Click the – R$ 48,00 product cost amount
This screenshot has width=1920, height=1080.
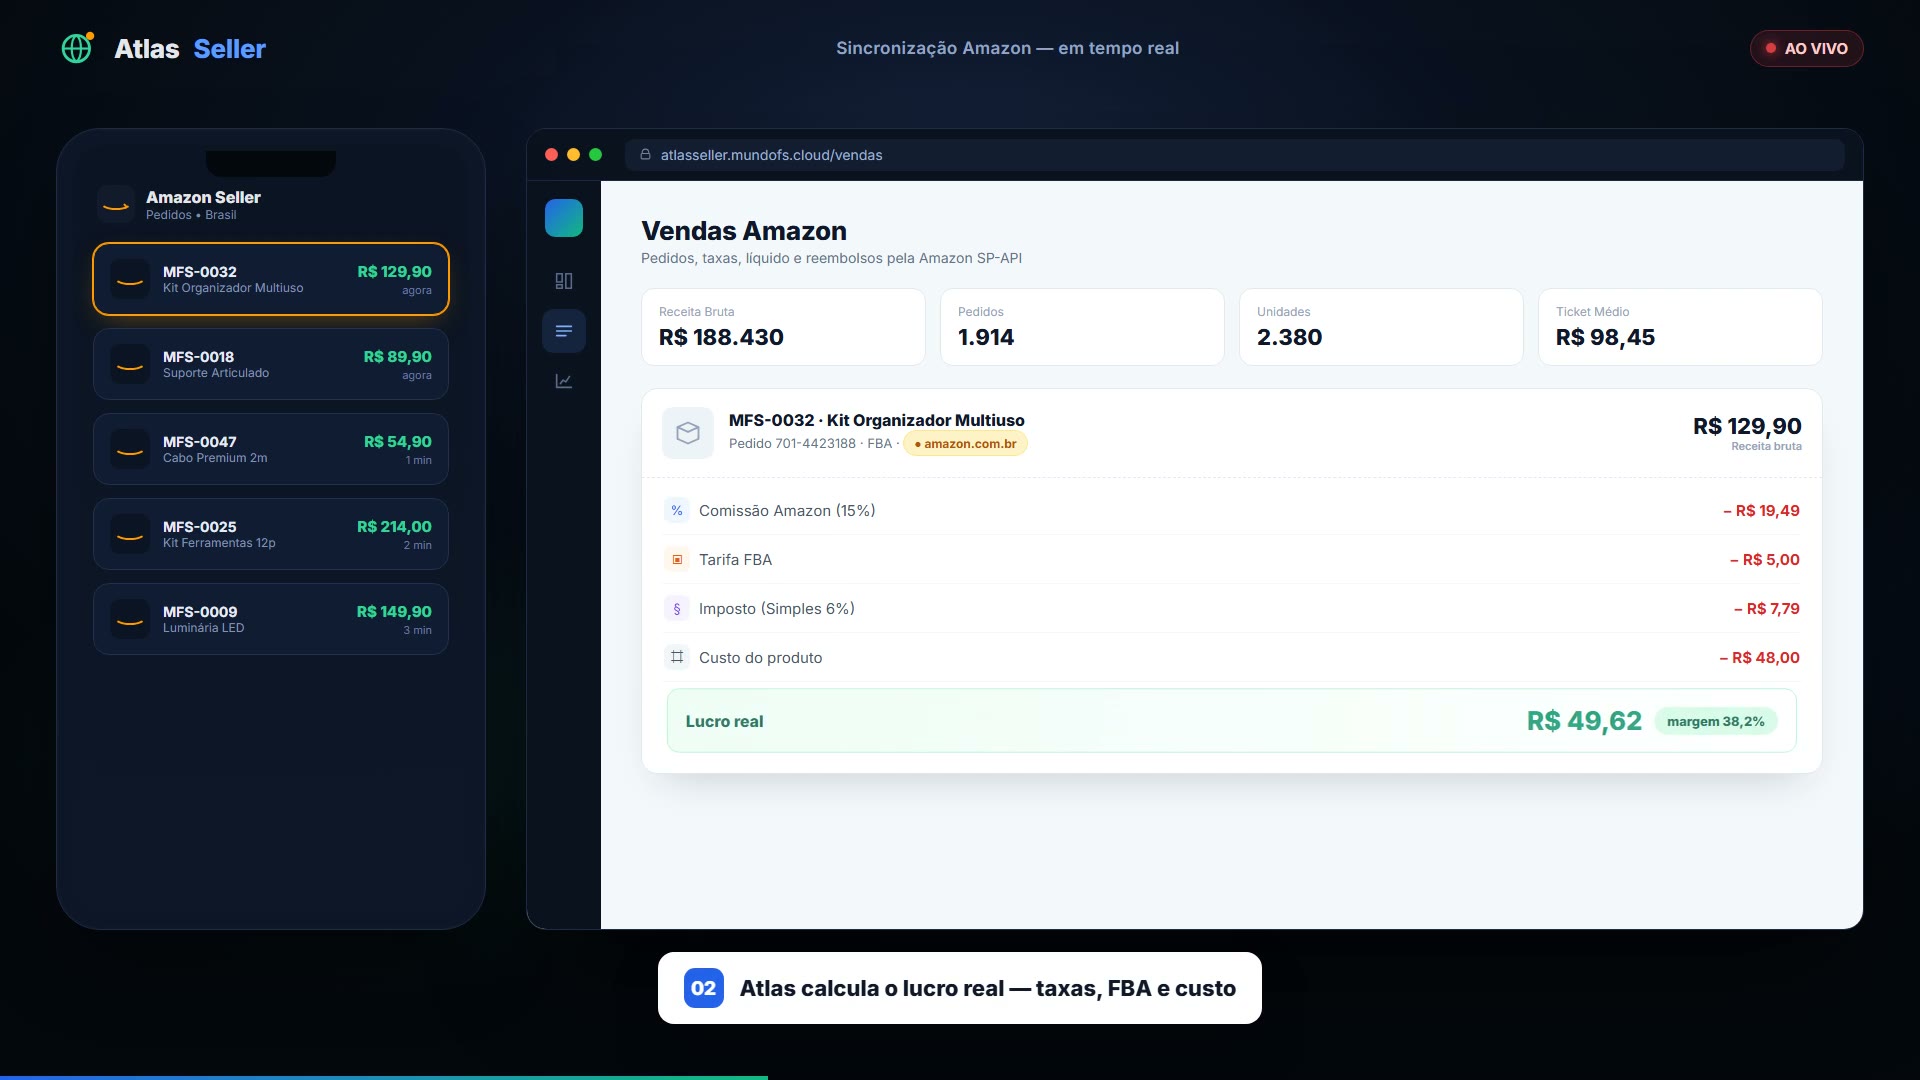coord(1759,658)
